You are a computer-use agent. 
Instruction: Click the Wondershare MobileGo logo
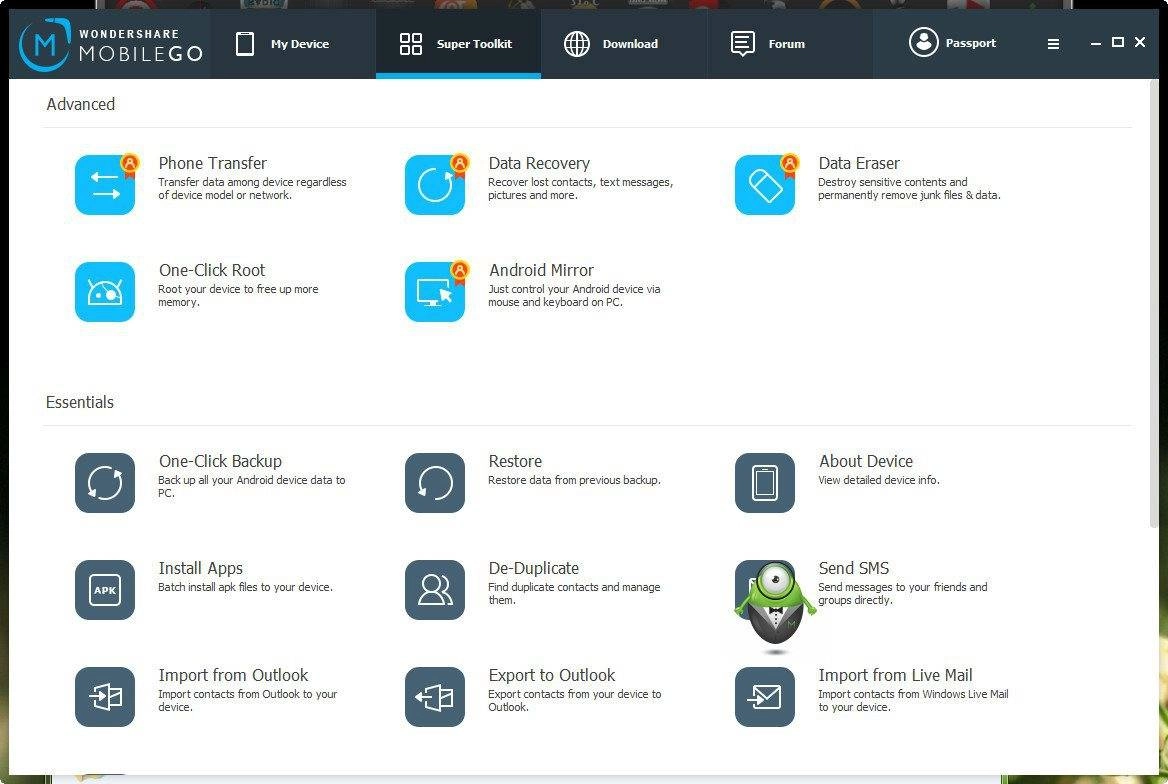click(x=111, y=44)
